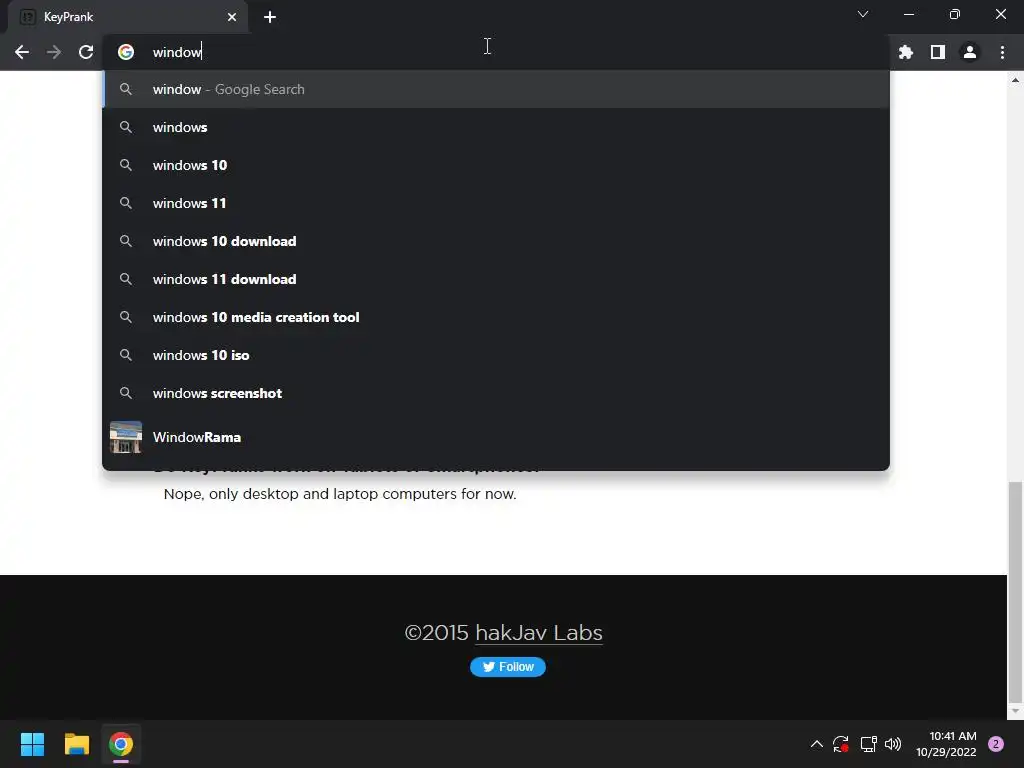Viewport: 1024px width, 768px height.
Task: Toggle the side panel icon
Action: (x=938, y=52)
